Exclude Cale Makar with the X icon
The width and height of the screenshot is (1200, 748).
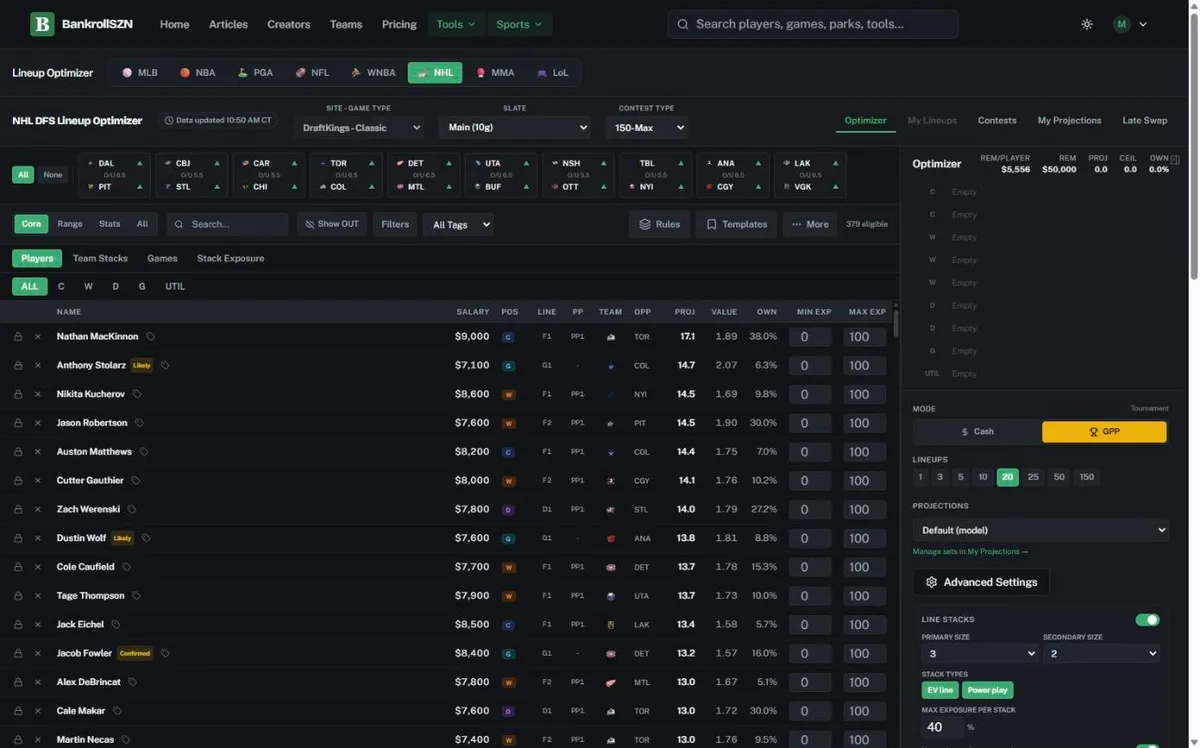(x=38, y=711)
